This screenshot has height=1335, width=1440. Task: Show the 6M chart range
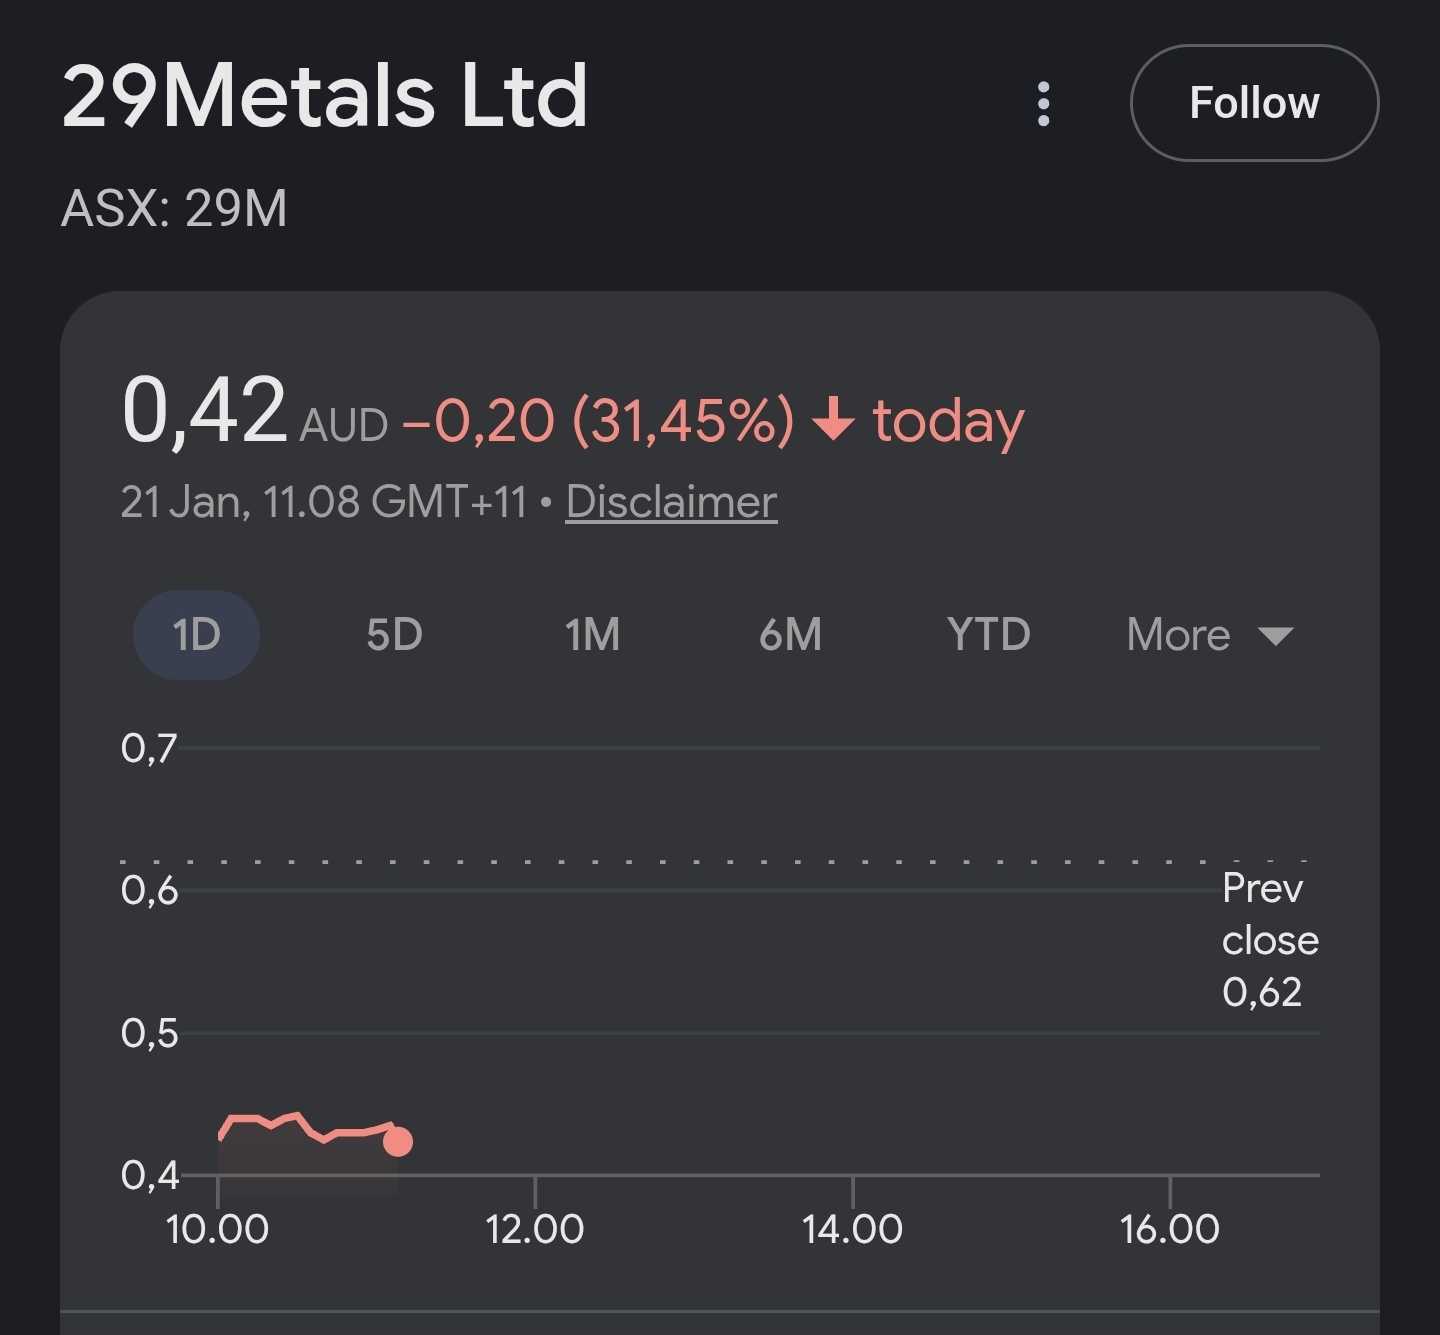[x=790, y=635]
